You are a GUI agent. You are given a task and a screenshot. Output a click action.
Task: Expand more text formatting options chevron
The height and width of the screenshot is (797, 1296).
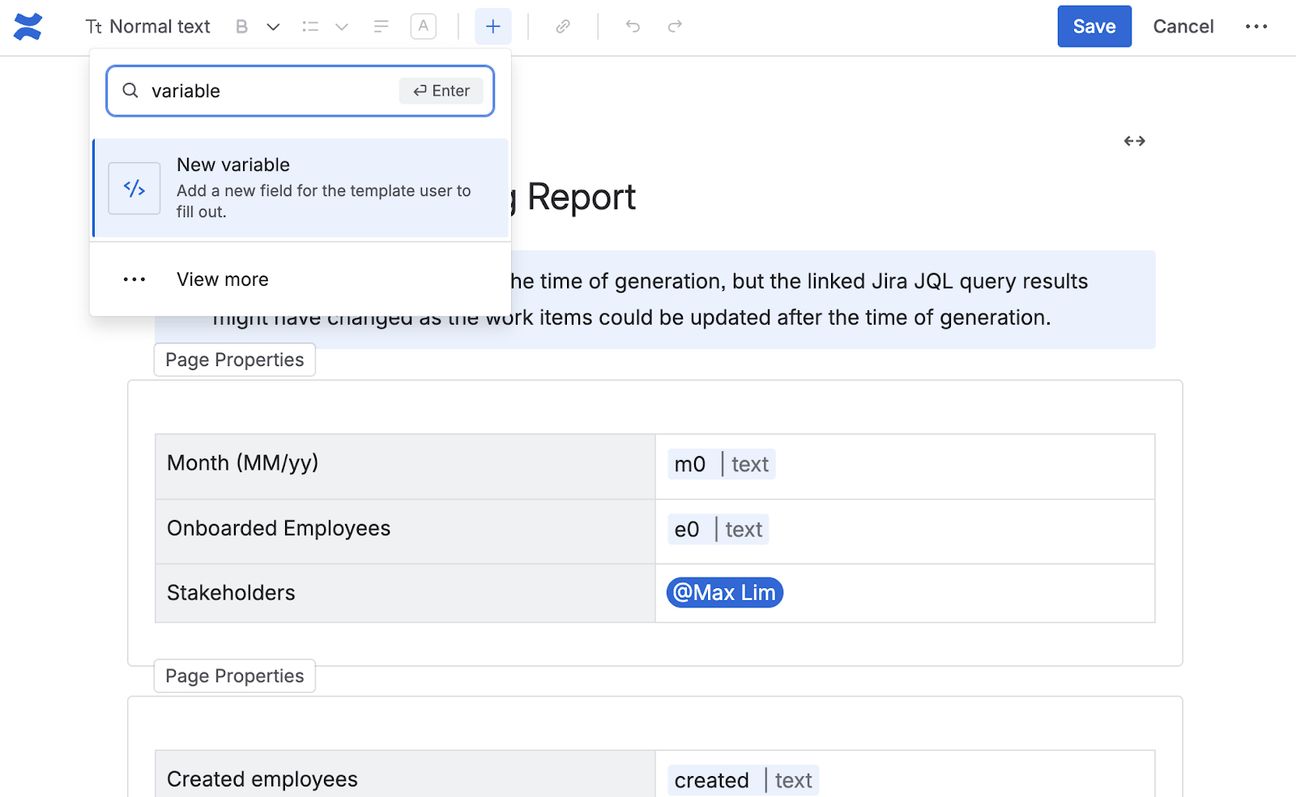pos(273,27)
